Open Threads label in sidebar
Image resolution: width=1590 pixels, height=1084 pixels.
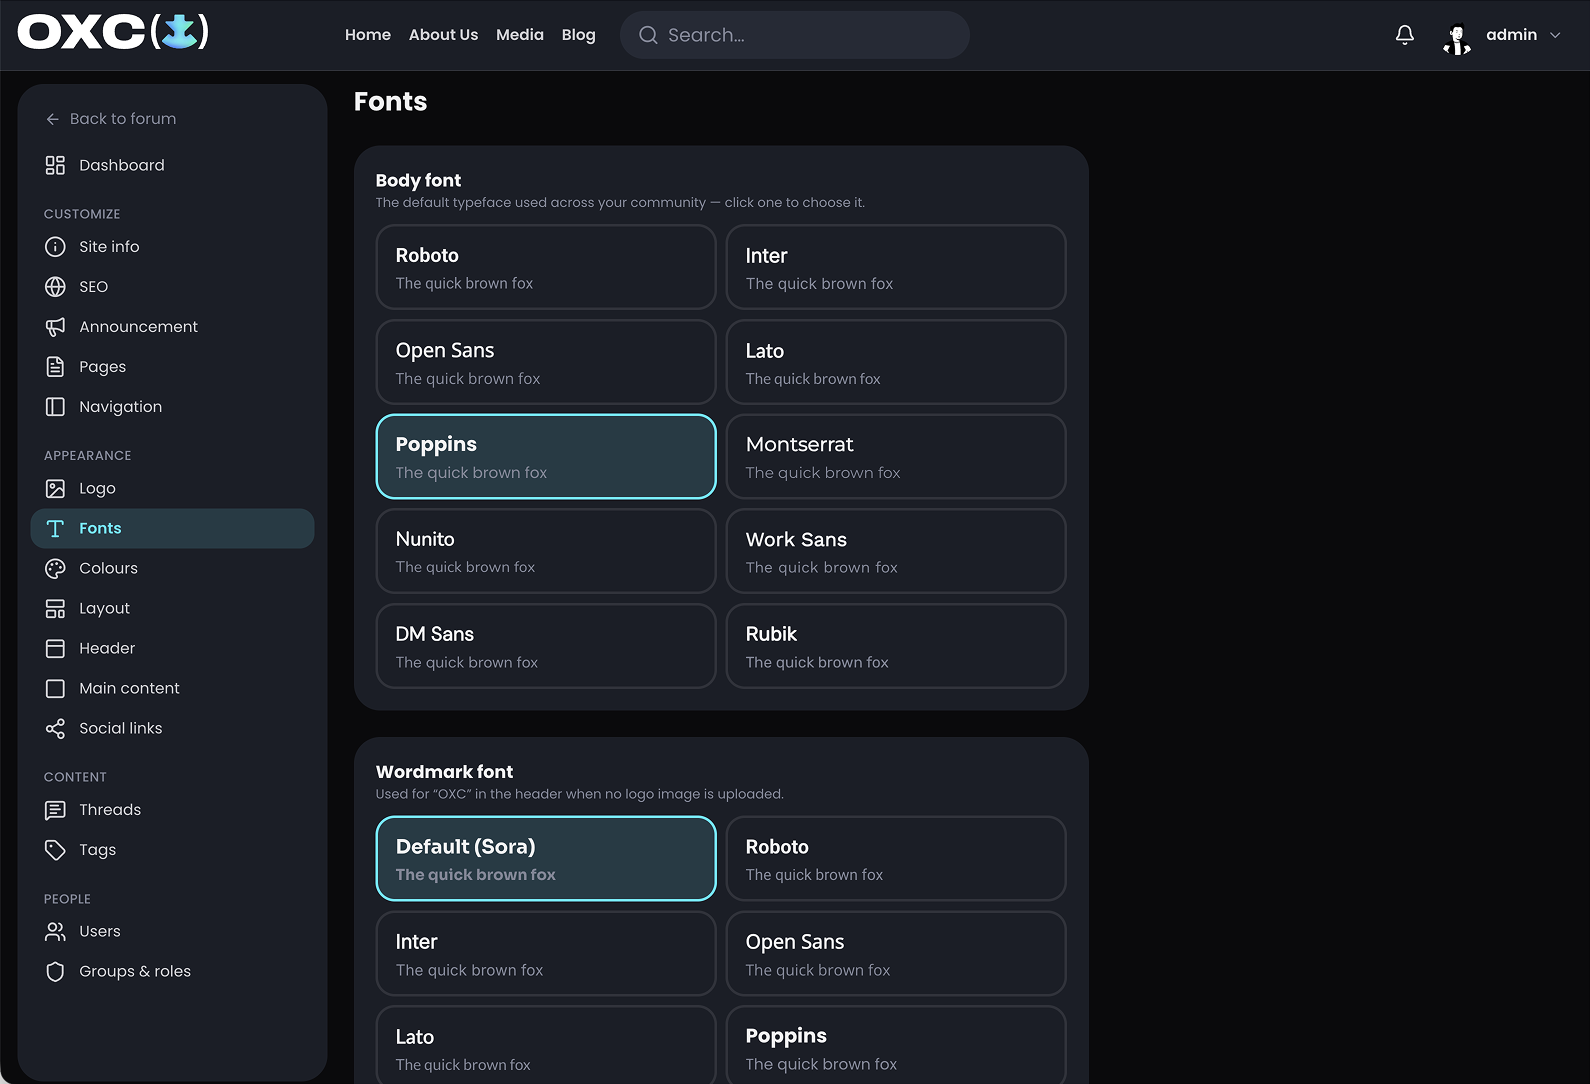pyautogui.click(x=110, y=809)
